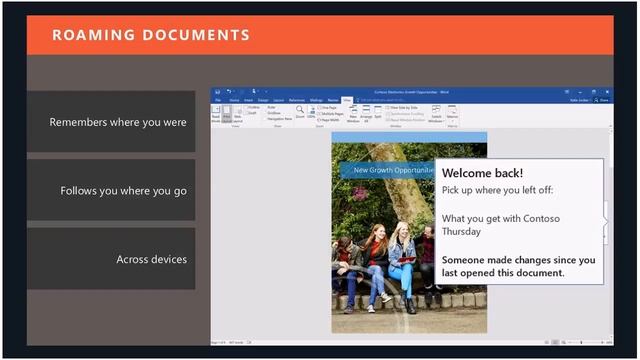Toggle the Outline view option
Viewport: 640px width, 360px height.
click(x=252, y=107)
